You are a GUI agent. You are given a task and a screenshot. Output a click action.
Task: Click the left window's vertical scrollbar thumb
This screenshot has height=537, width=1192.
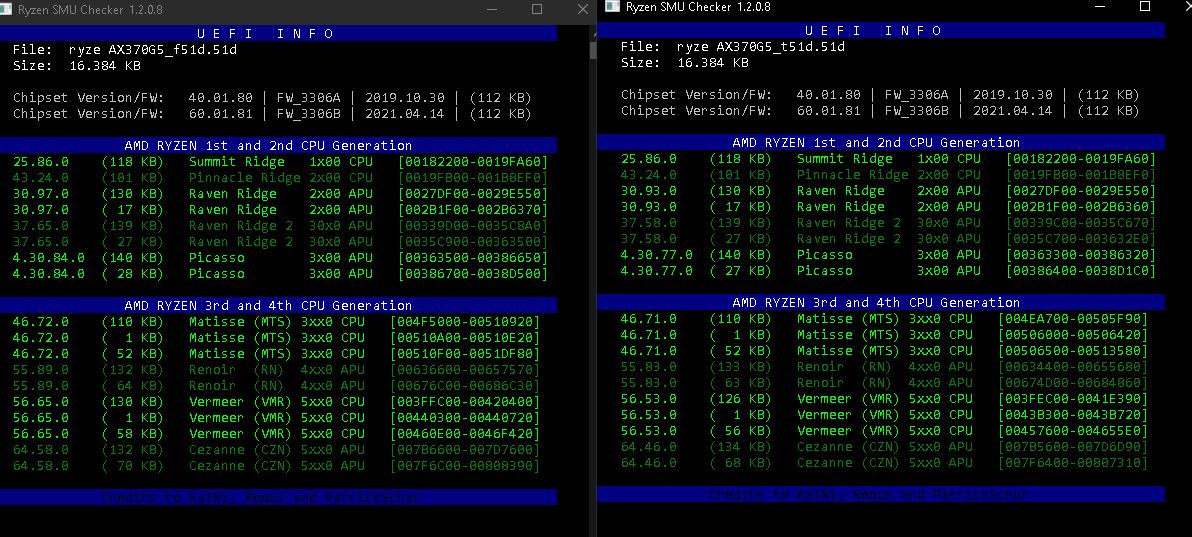(593, 51)
